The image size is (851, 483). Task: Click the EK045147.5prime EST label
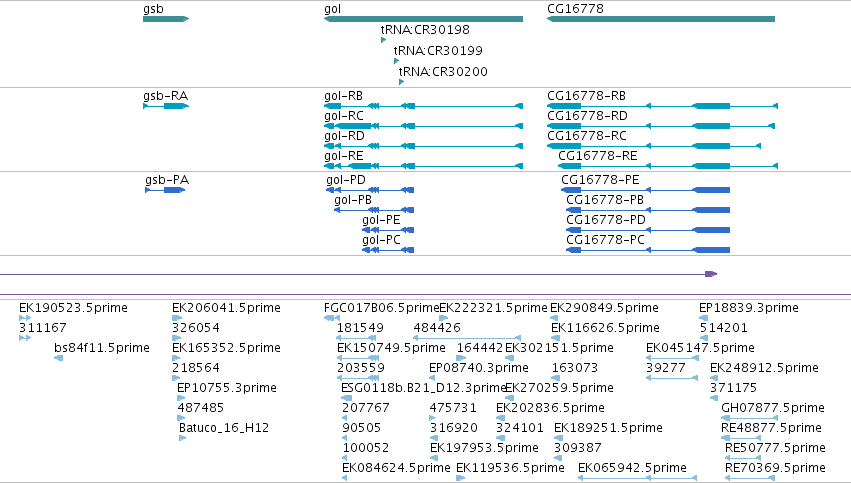coord(700,348)
